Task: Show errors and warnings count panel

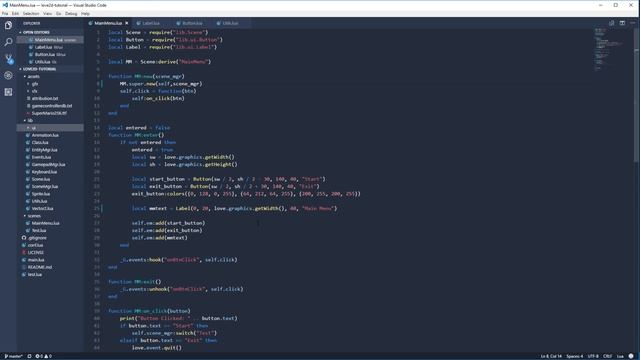Action: click(x=43, y=356)
